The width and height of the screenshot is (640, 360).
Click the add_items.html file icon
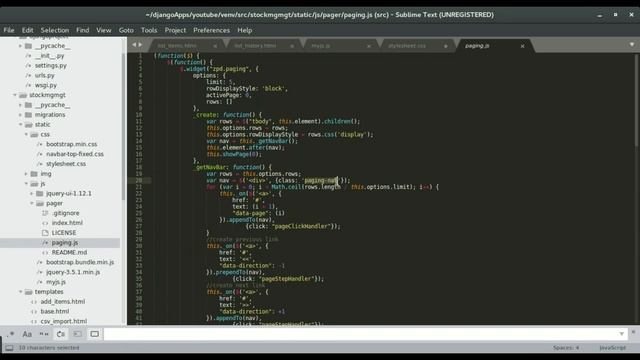[34, 302]
